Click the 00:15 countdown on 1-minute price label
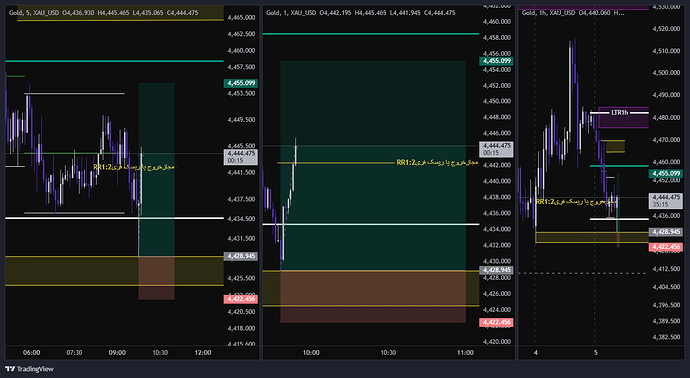This screenshot has width=690, height=378. [490, 153]
